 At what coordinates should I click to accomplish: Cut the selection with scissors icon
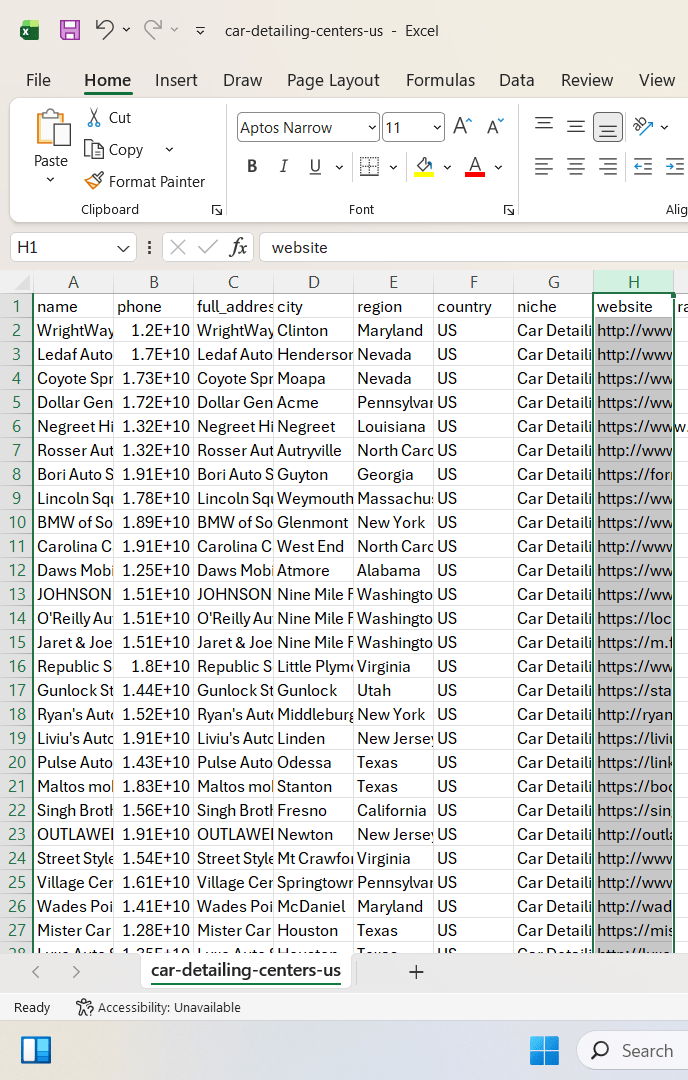(94, 118)
